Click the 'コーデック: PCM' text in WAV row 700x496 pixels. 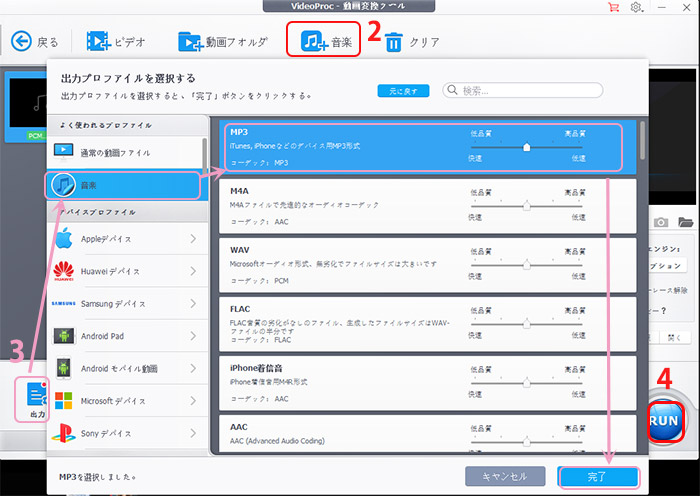tap(259, 280)
